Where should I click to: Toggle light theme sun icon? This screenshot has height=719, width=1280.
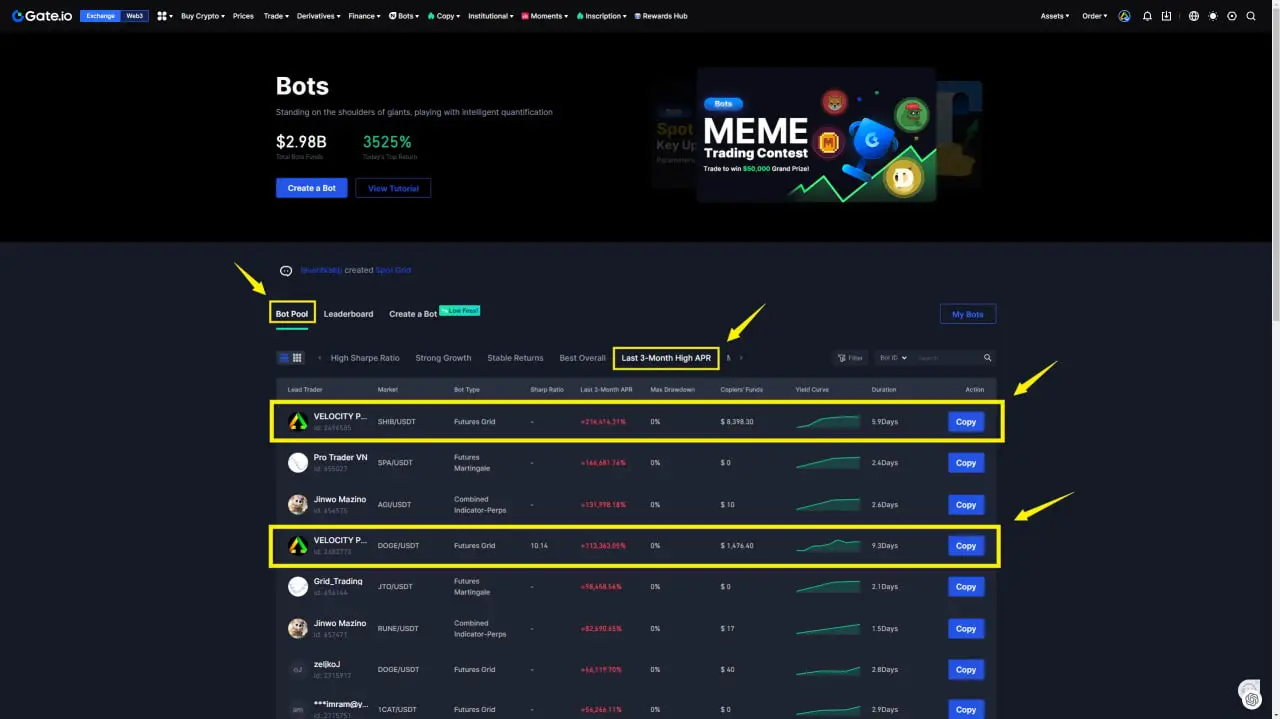click(1213, 16)
